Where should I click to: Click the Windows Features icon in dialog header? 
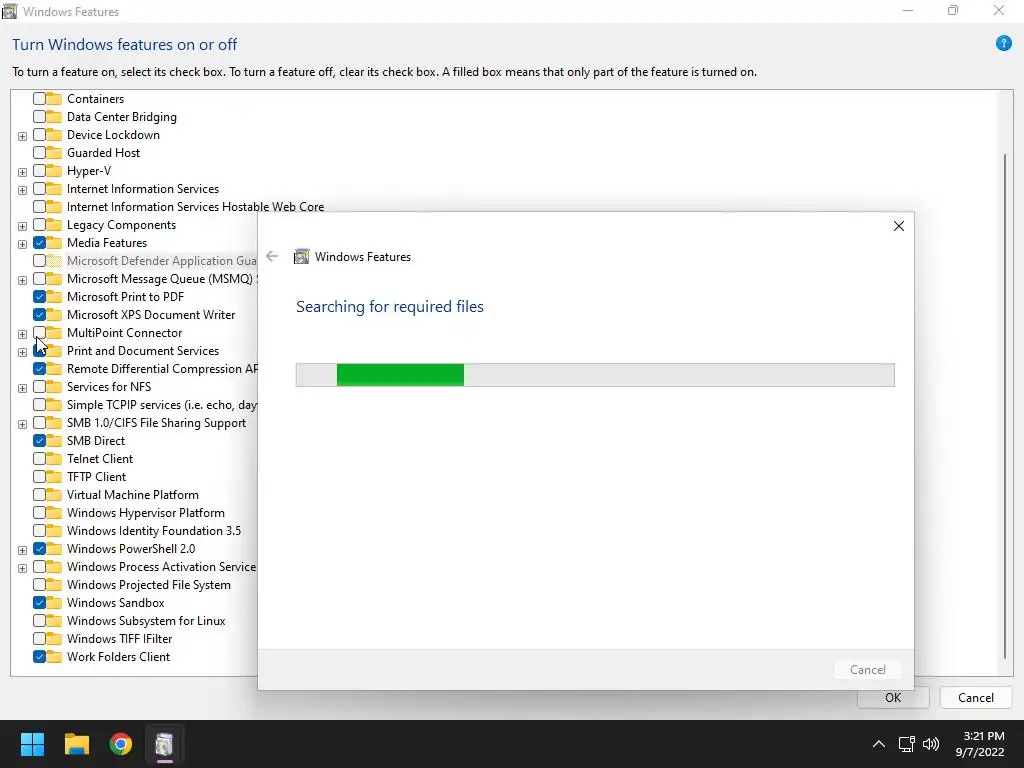[x=301, y=257]
